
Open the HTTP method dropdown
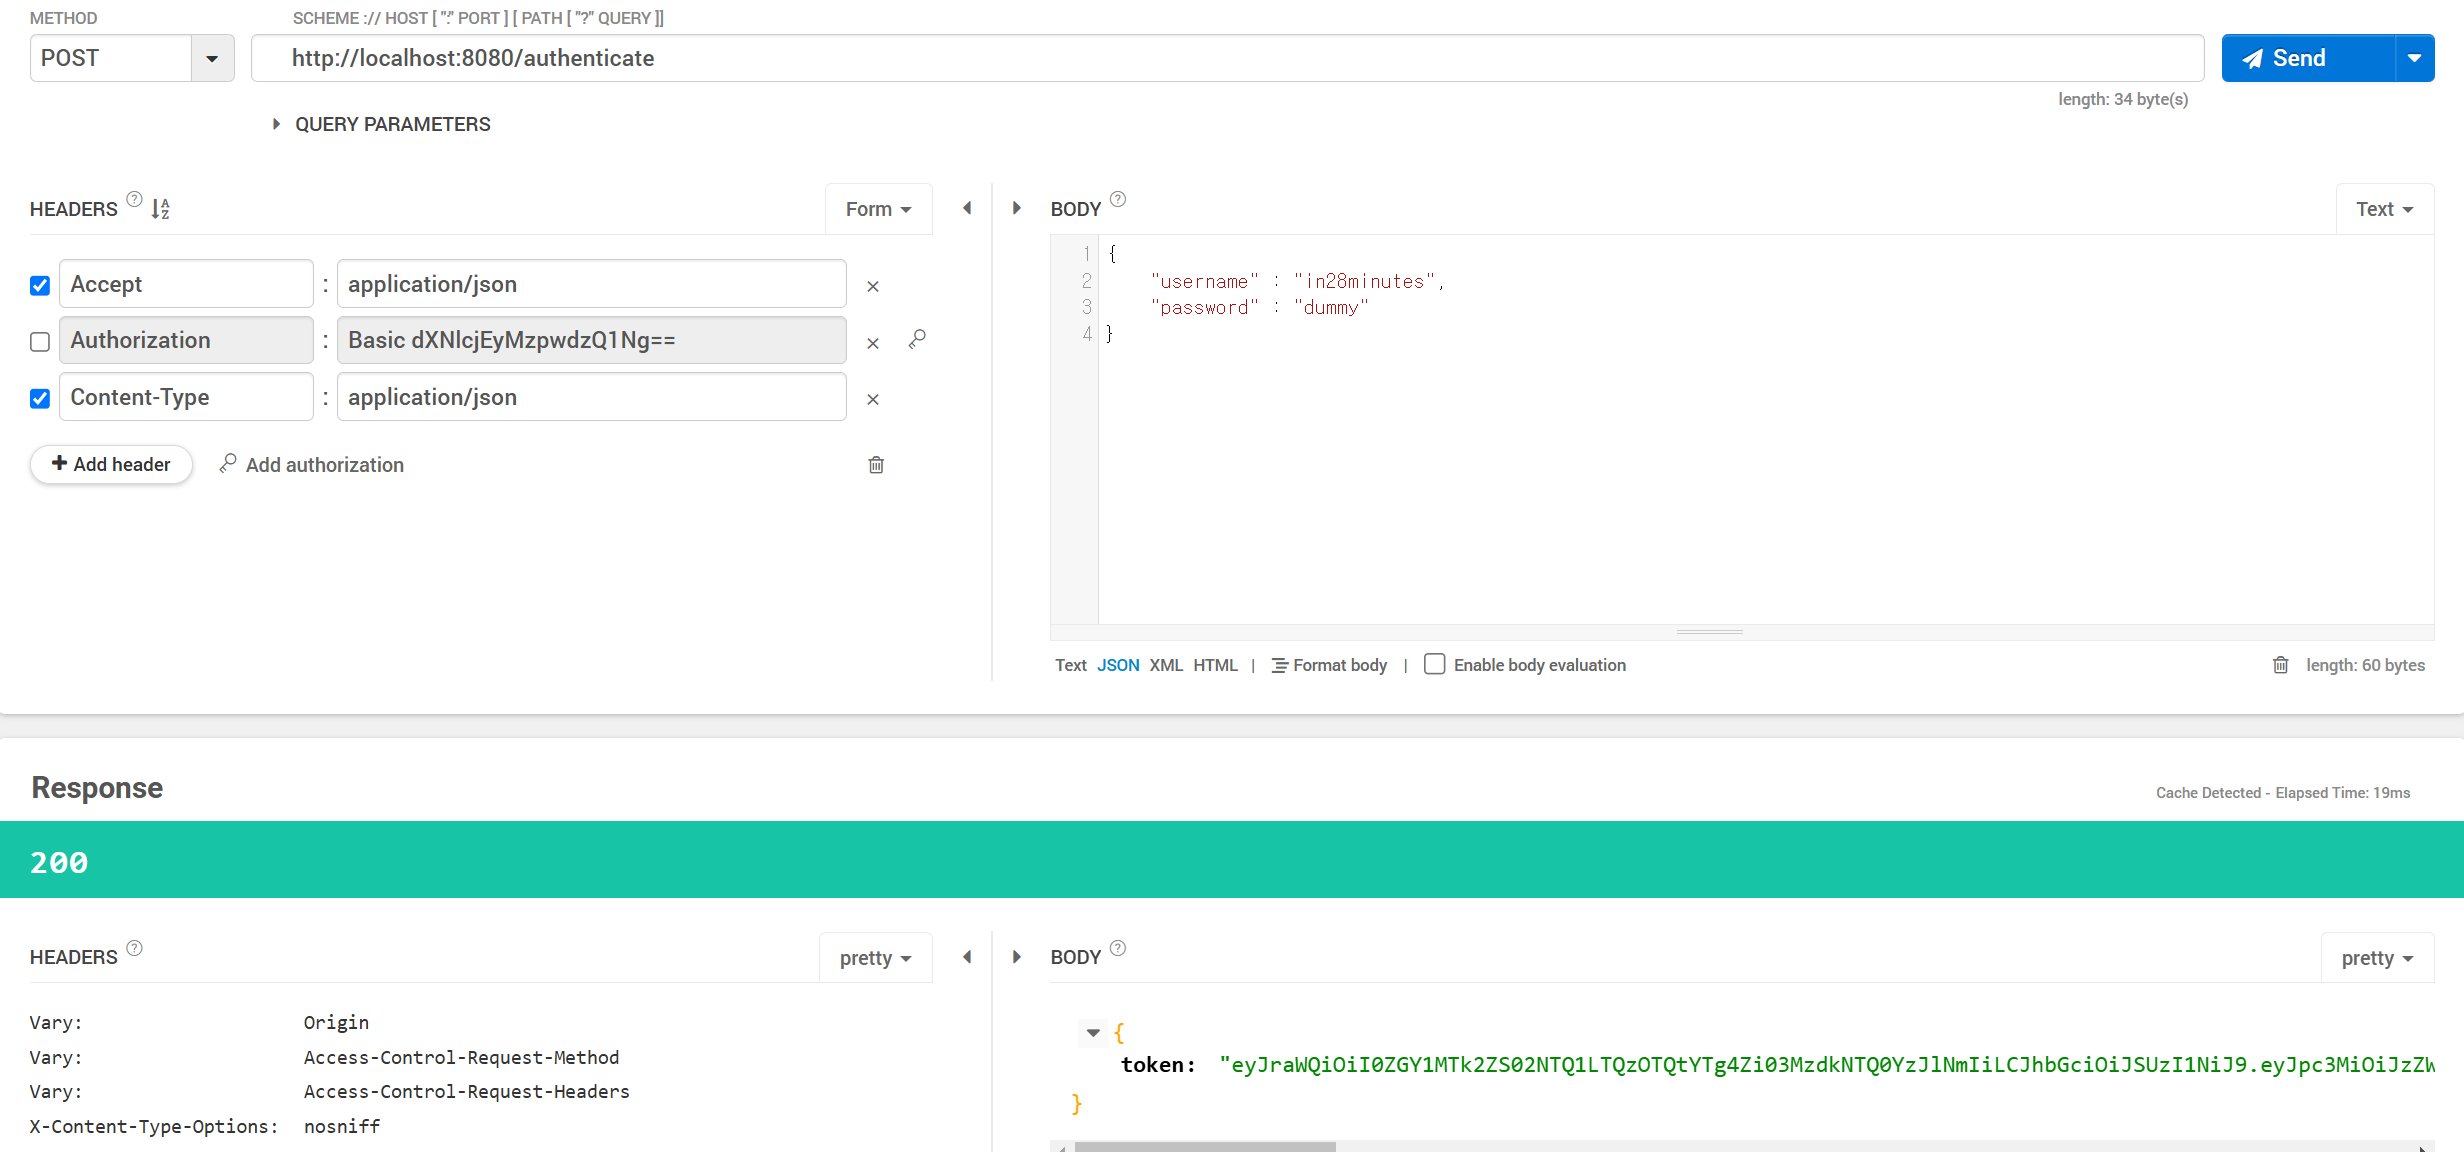click(x=212, y=58)
